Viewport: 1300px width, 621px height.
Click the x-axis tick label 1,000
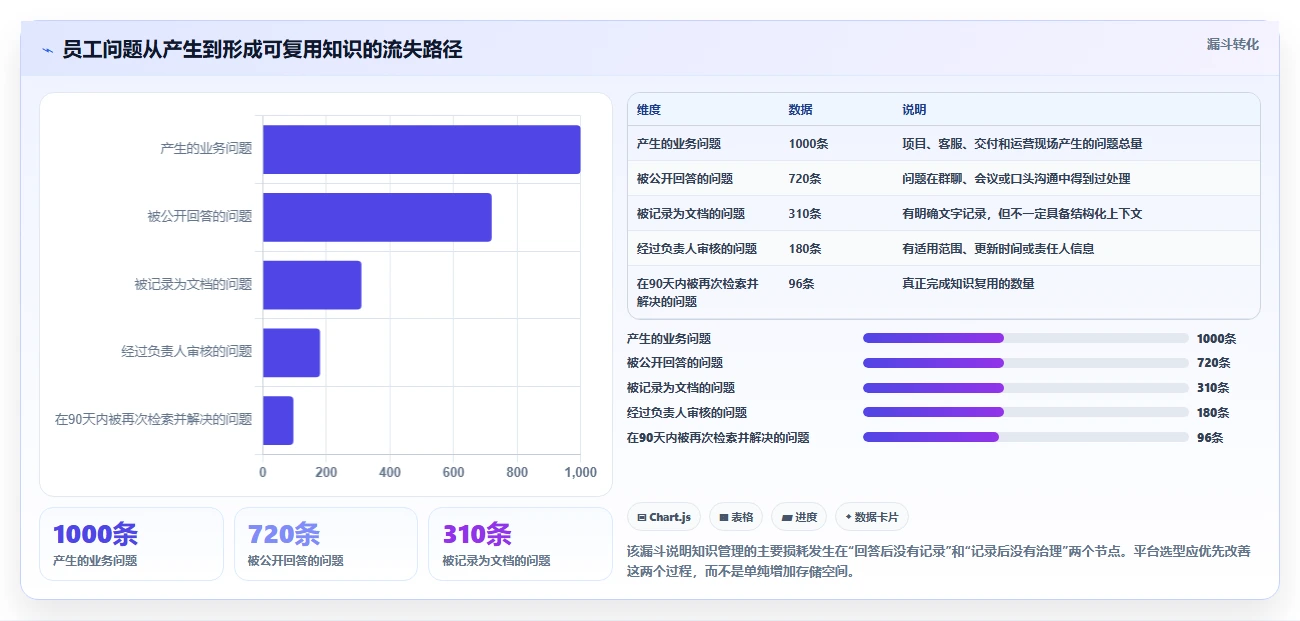point(579,473)
